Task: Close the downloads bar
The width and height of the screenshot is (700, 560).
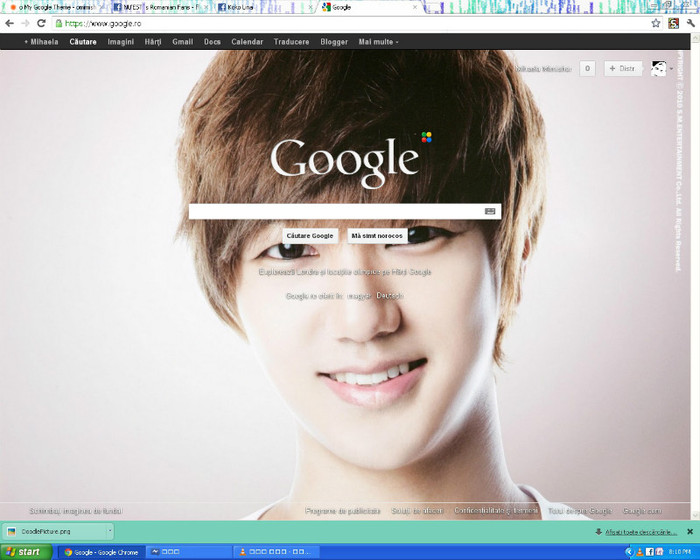Action: coord(689,531)
